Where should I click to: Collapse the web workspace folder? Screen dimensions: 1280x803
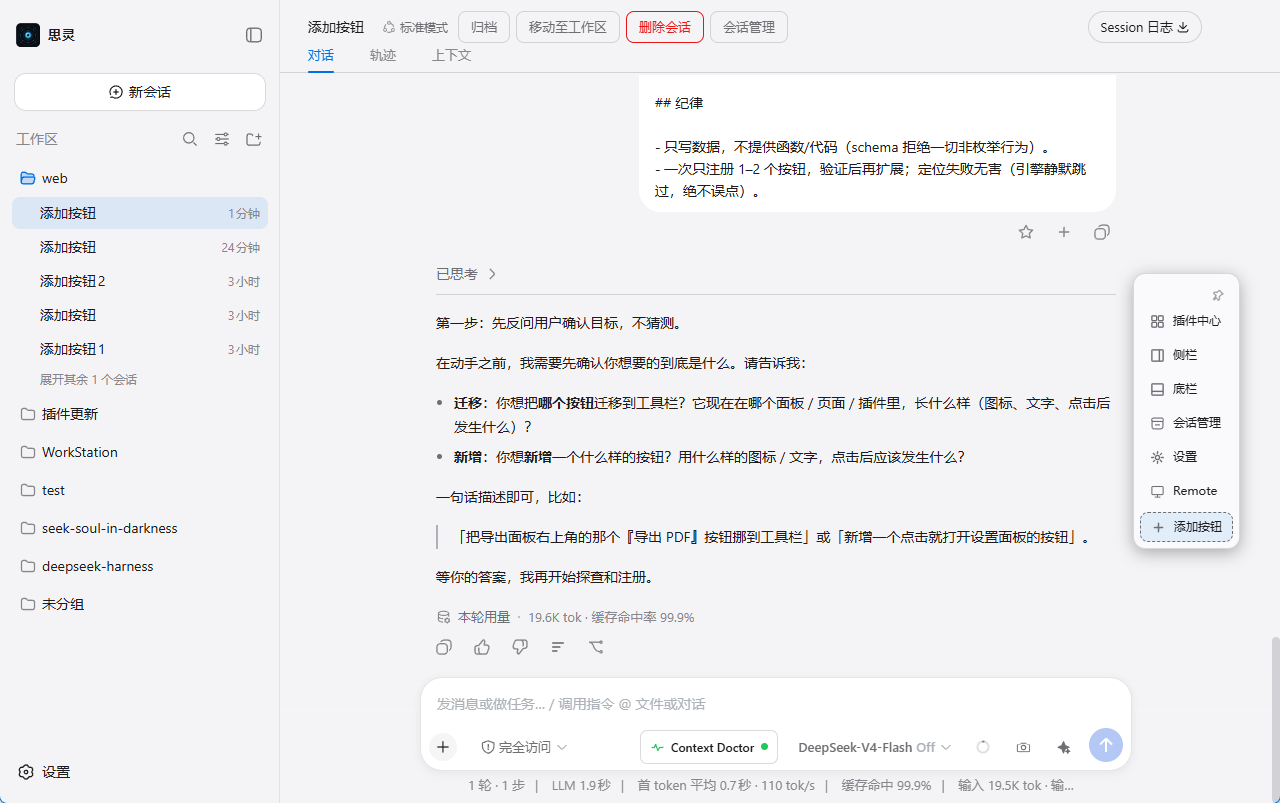[x=140, y=178]
